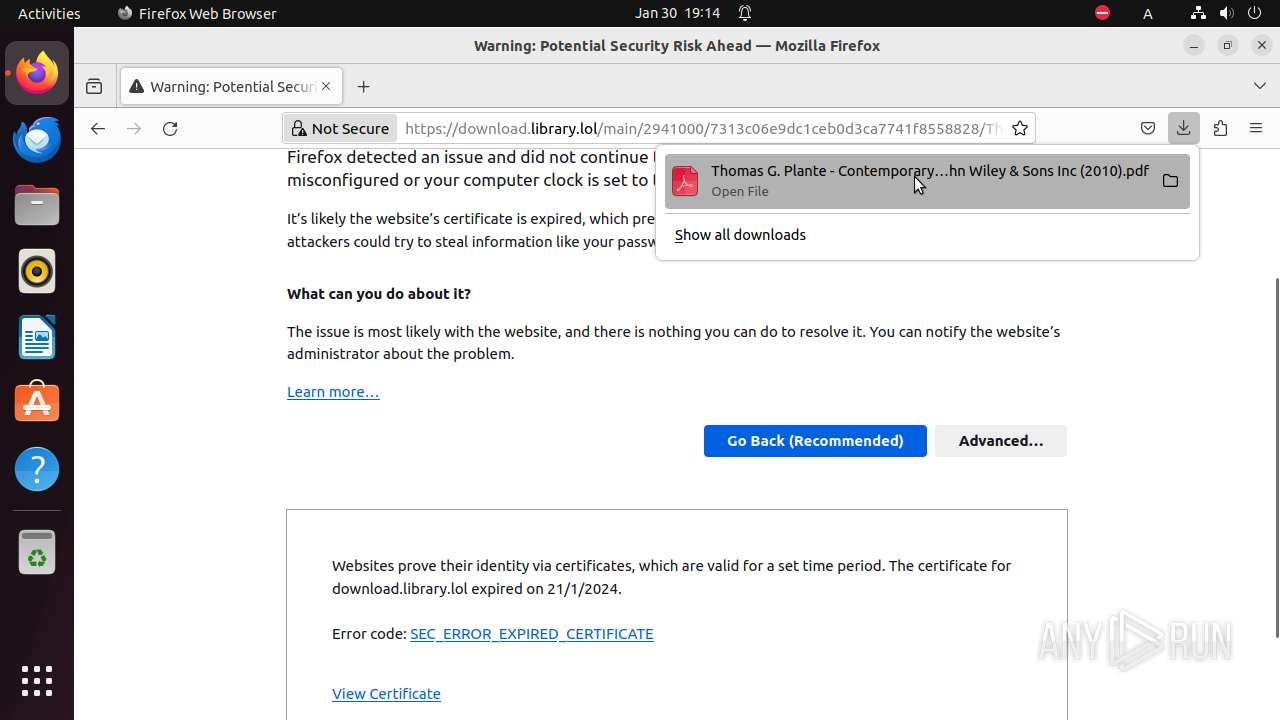The width and height of the screenshot is (1280, 720).
Task: Open Firefox Web Browser app menu
Action: tap(197, 13)
